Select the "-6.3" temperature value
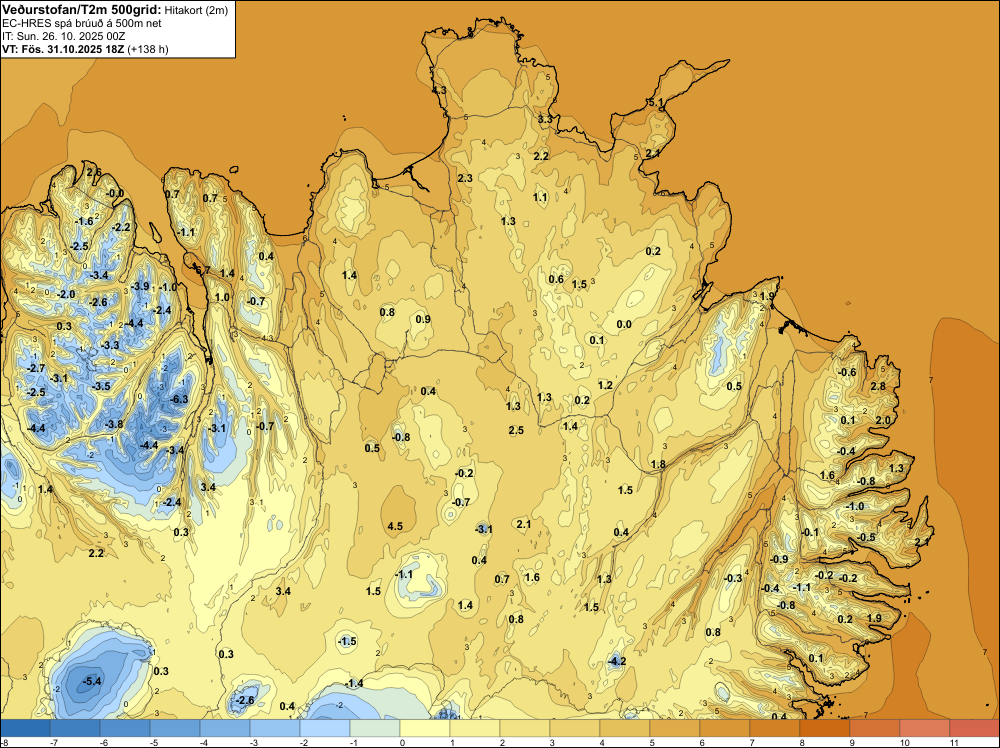1000x748 pixels. click(x=180, y=399)
